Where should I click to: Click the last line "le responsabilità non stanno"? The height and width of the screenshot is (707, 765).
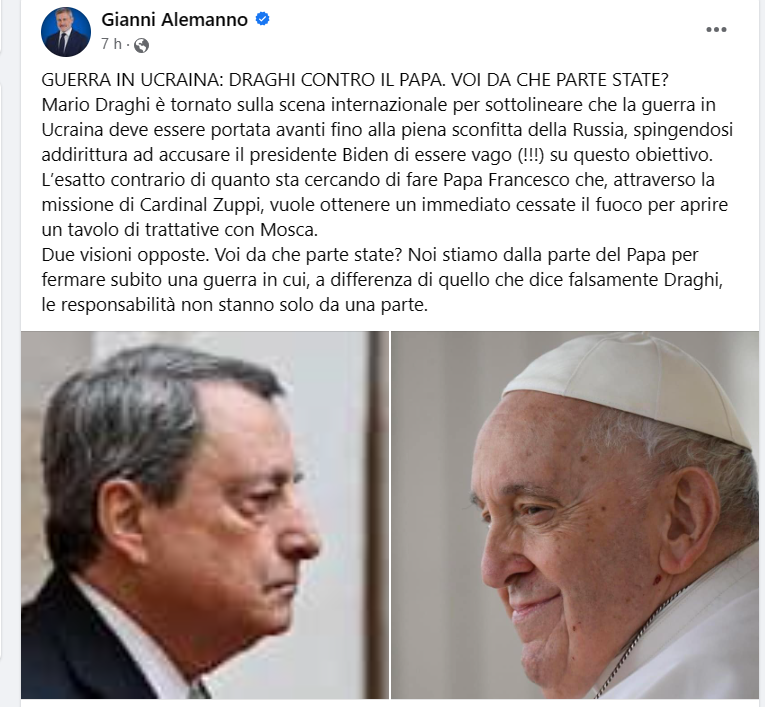235,305
